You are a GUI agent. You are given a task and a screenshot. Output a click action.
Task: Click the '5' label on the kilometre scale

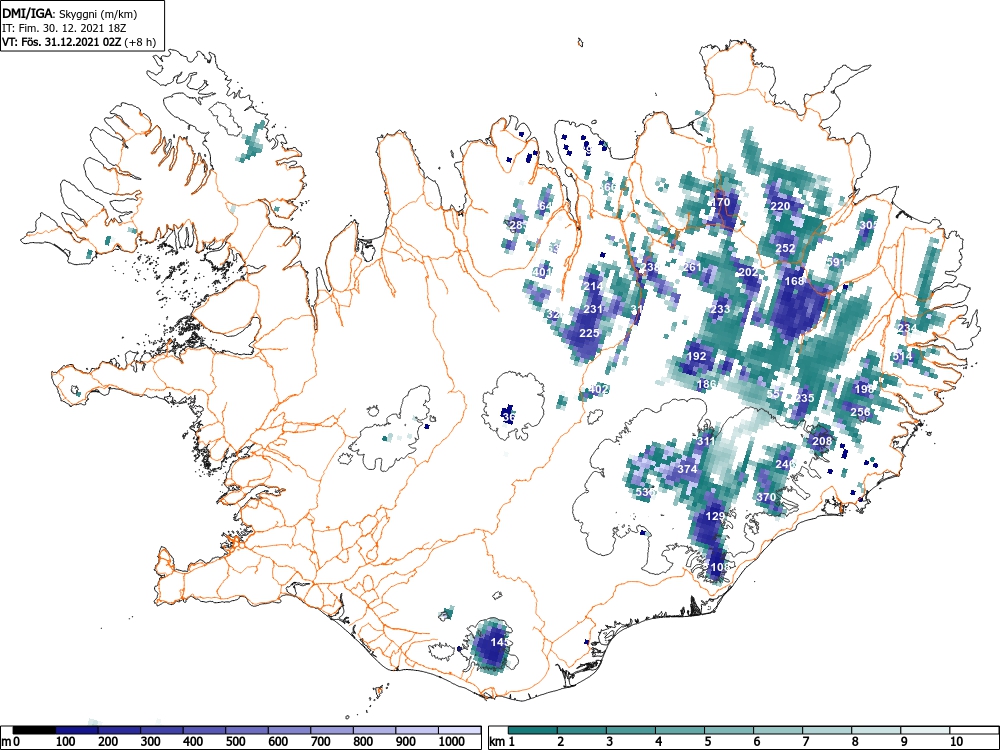(708, 742)
